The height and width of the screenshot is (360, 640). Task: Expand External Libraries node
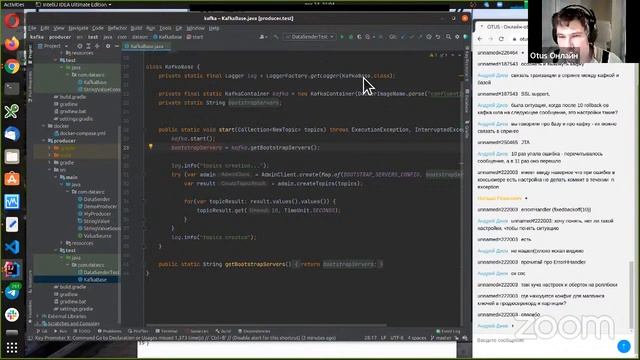coord(38,316)
